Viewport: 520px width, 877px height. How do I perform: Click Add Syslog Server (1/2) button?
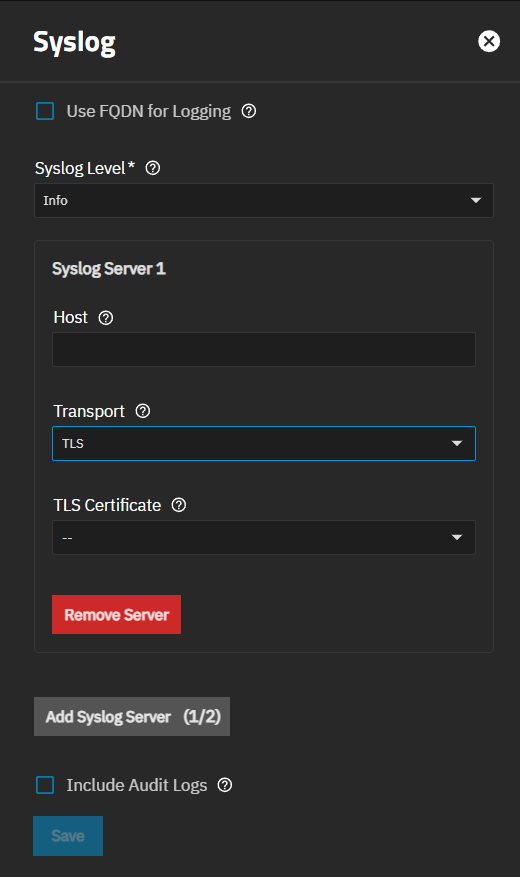click(132, 716)
